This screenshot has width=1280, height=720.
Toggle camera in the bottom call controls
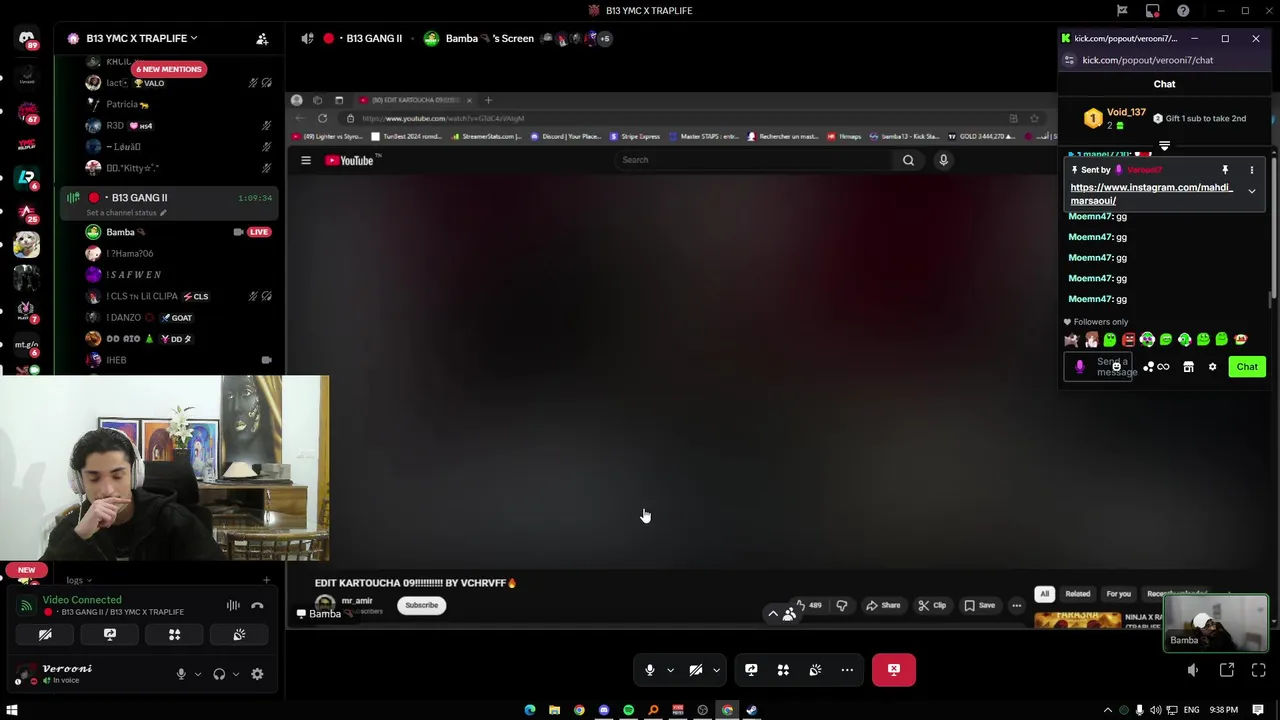(x=696, y=670)
